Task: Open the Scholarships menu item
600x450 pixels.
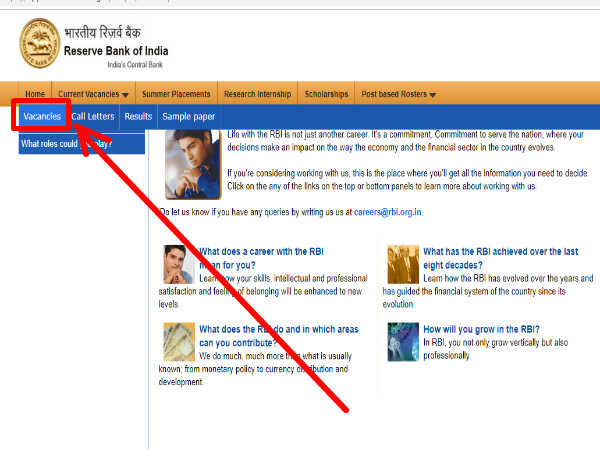Action: [326, 94]
